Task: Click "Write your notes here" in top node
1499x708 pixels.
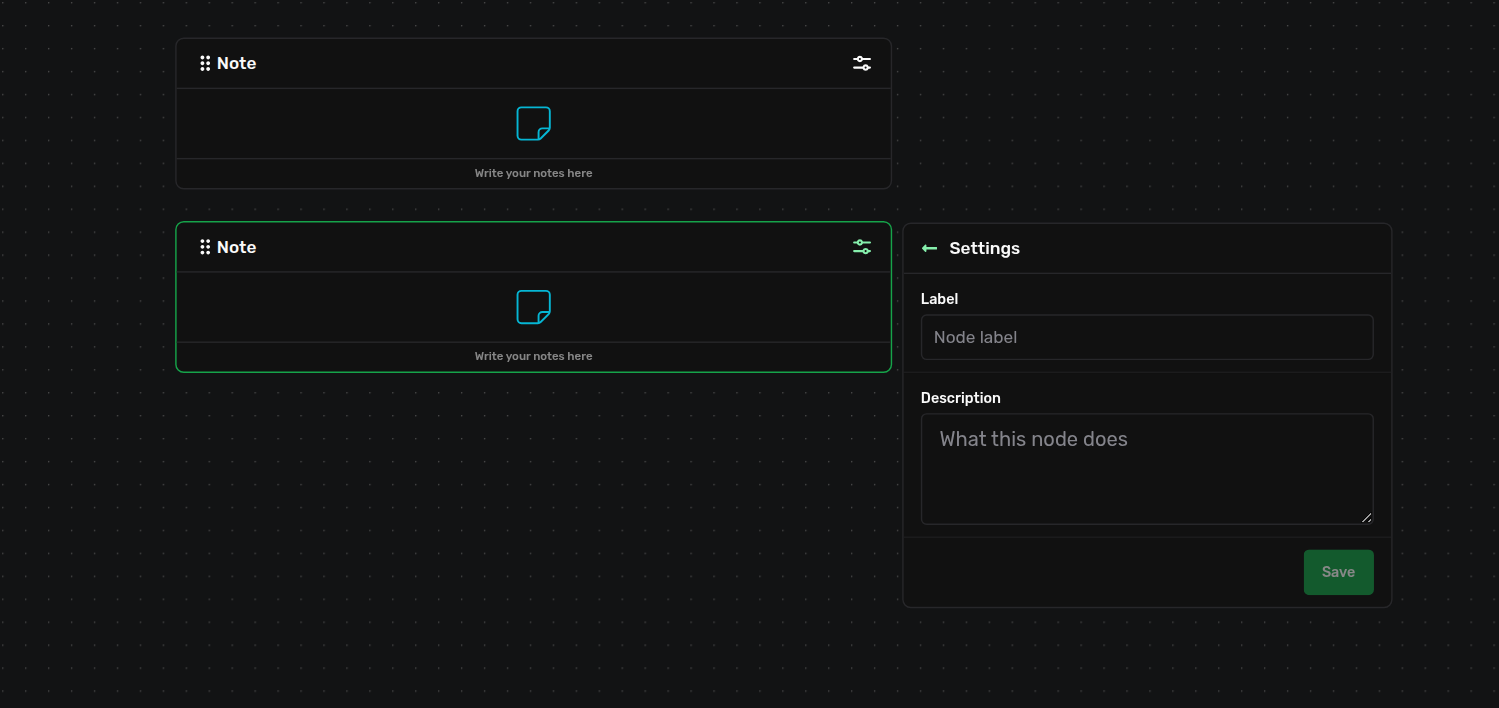Action: 534,173
